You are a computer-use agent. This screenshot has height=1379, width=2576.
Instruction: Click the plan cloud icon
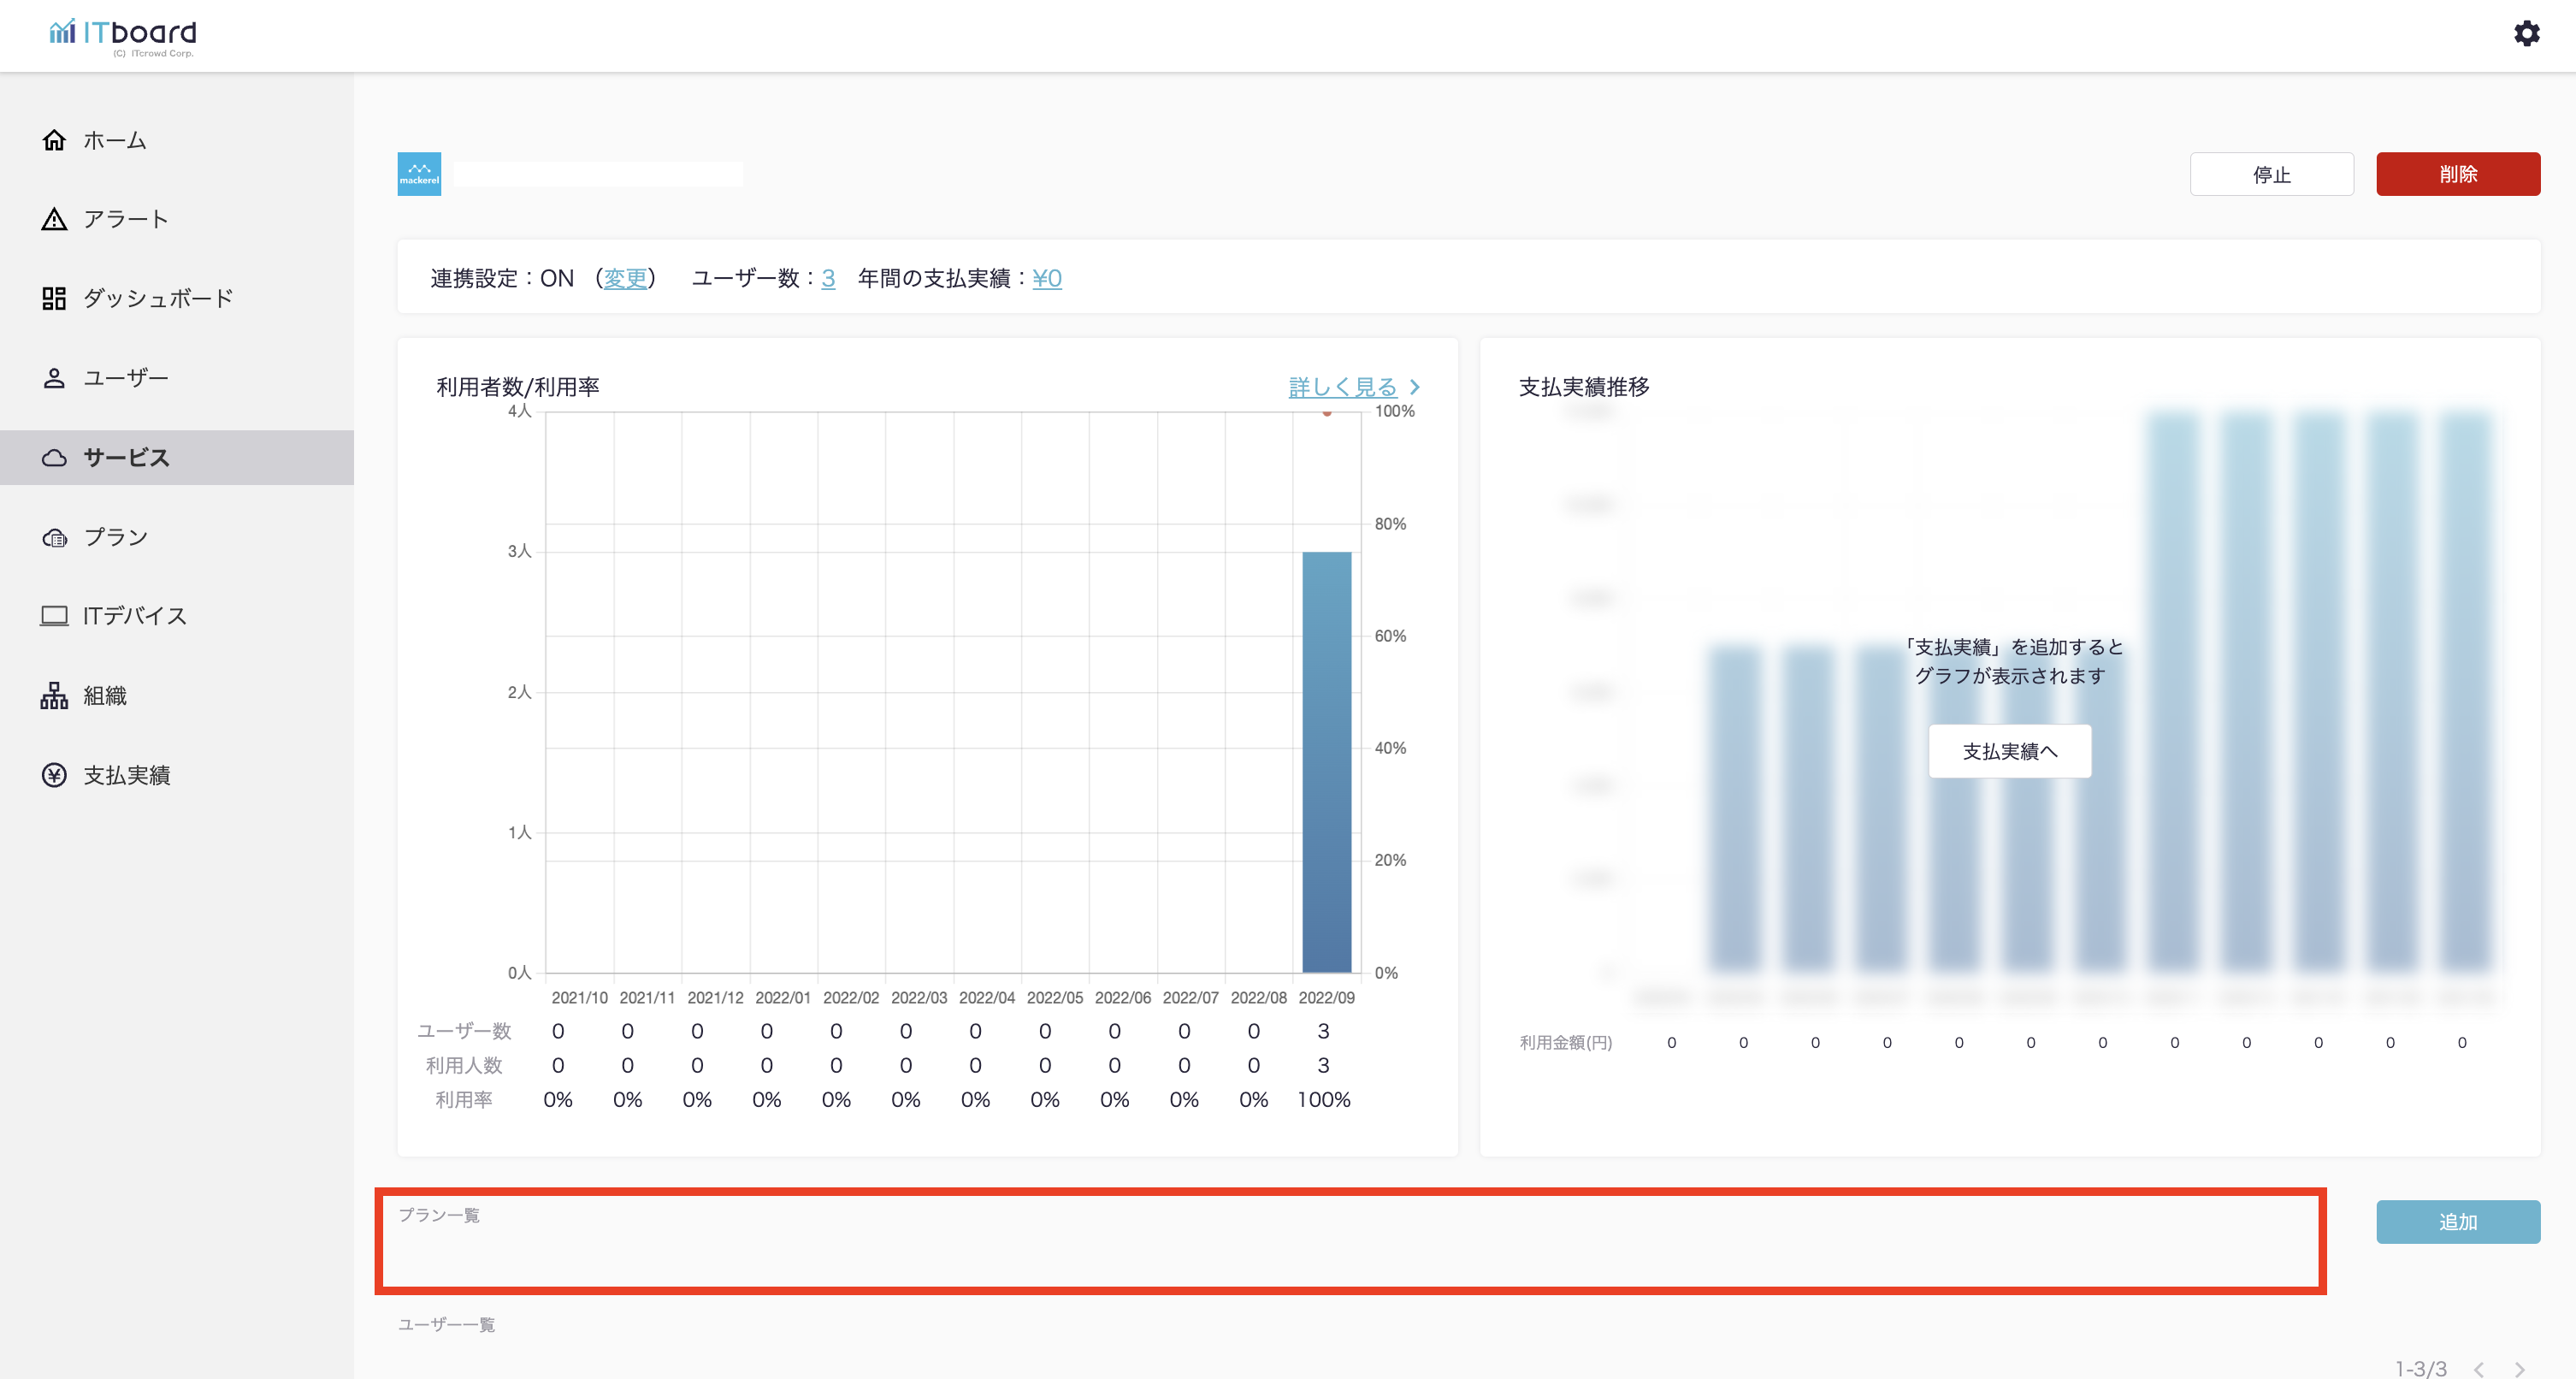click(54, 538)
